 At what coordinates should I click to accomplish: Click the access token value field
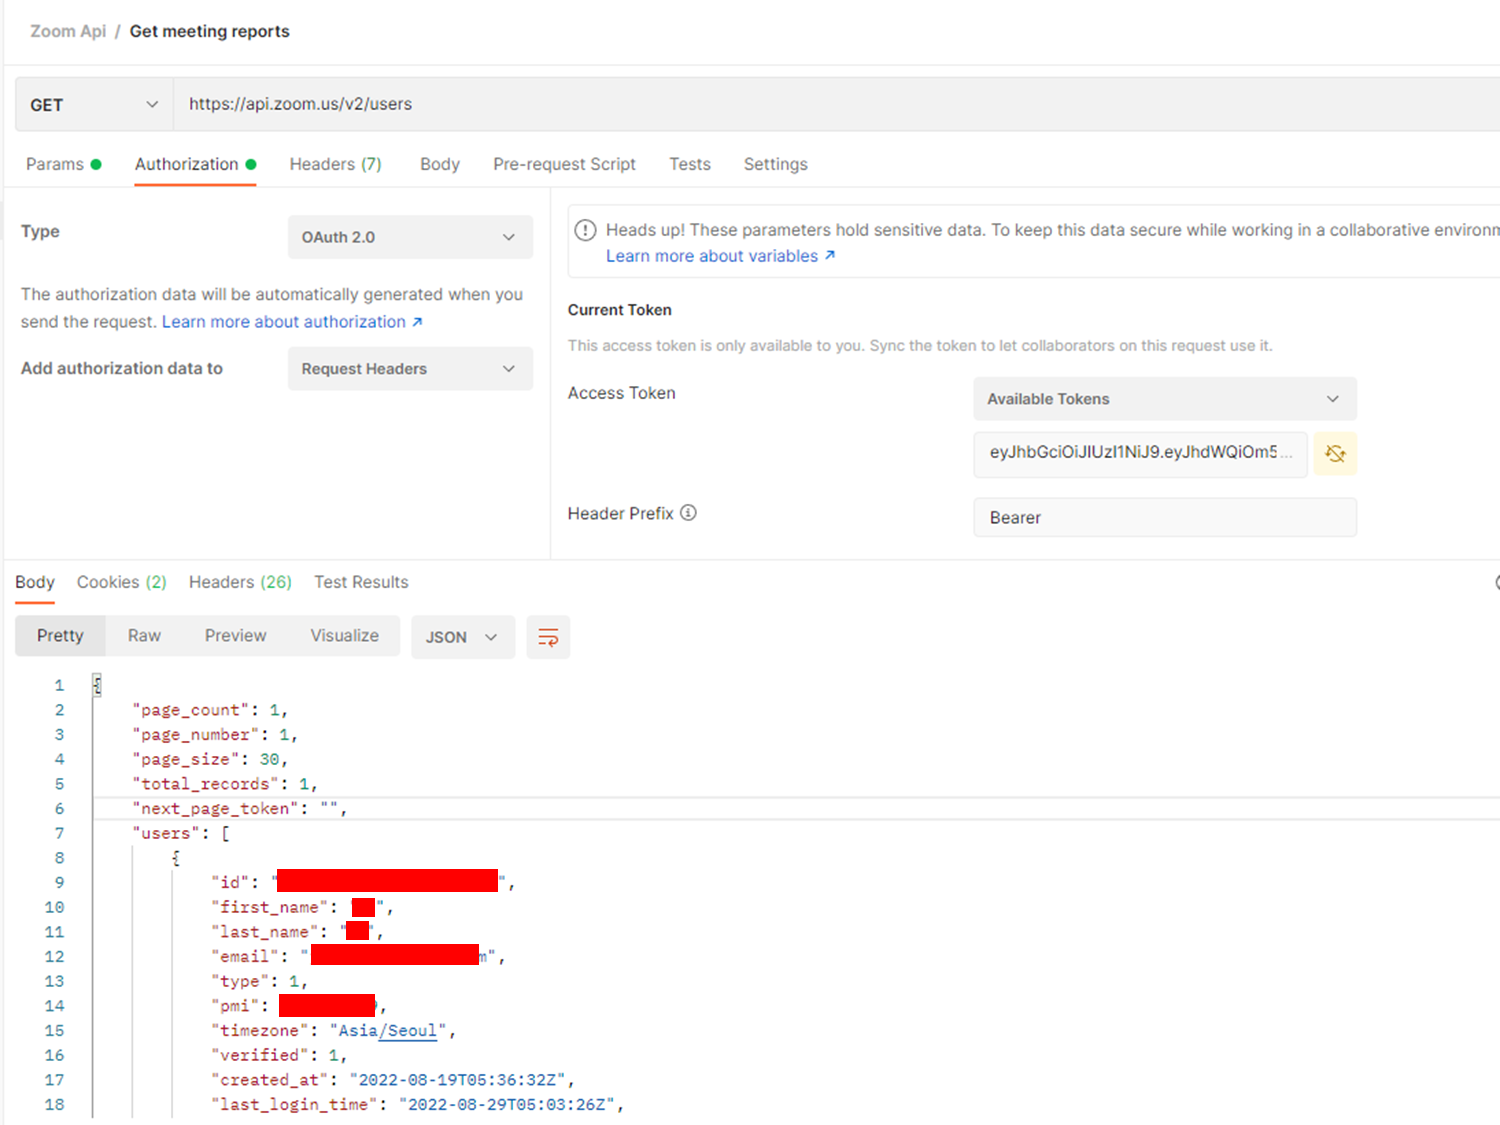click(x=1140, y=453)
